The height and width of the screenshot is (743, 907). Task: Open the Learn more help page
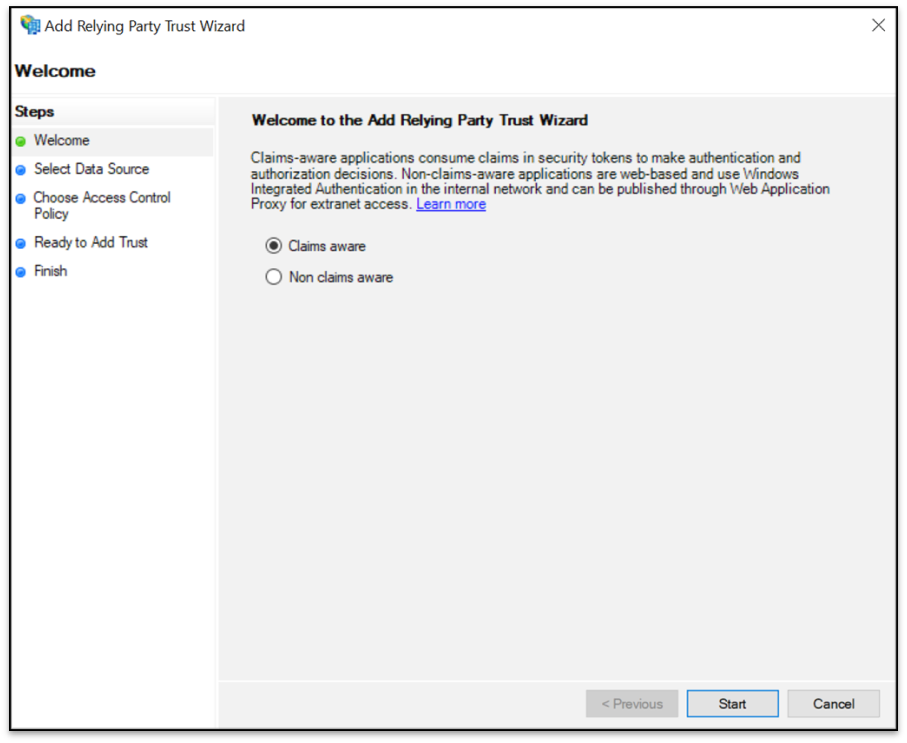click(450, 204)
